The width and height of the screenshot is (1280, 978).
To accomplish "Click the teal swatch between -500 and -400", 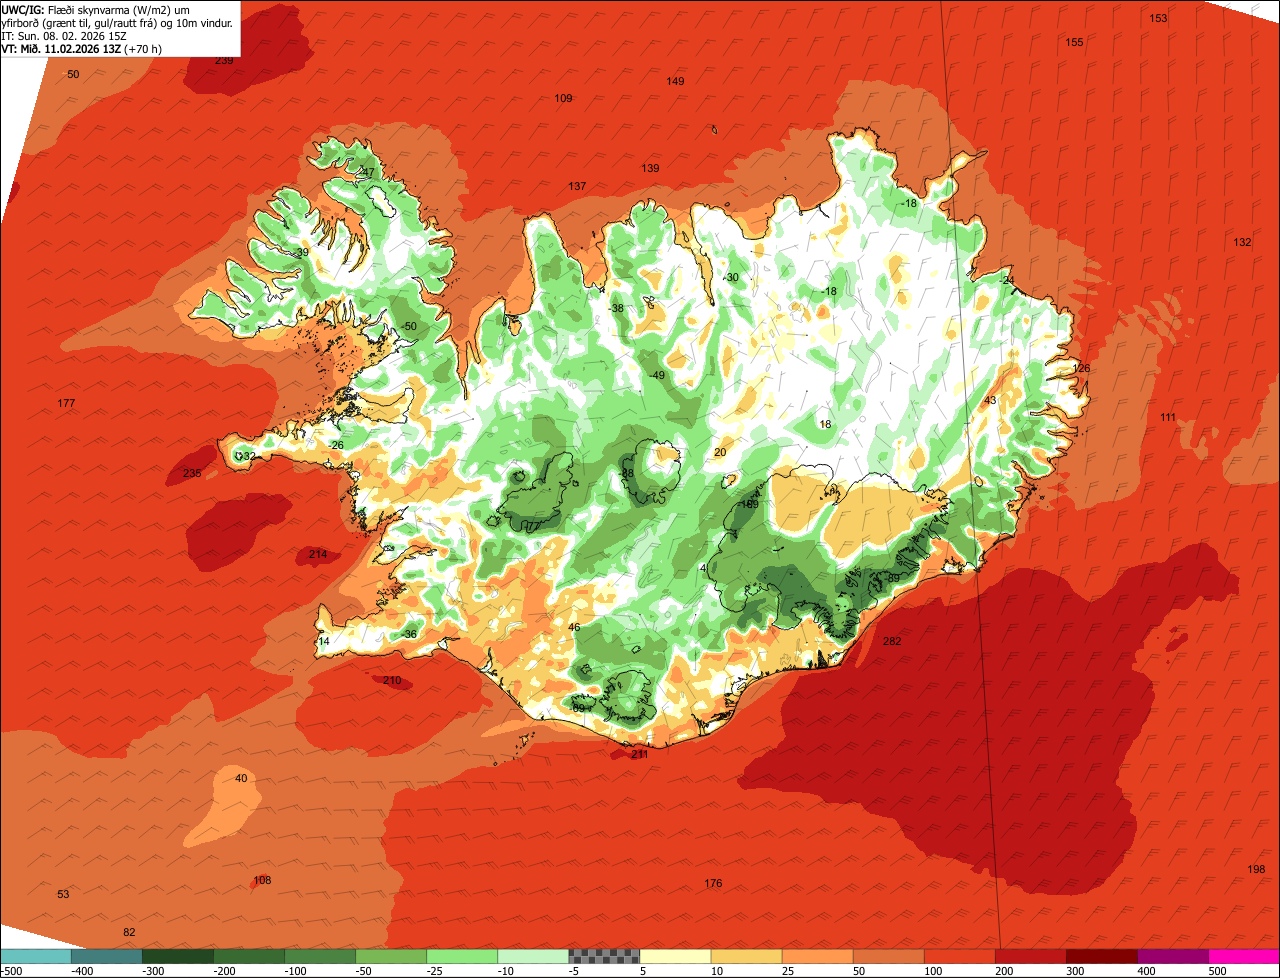I will coord(36,956).
